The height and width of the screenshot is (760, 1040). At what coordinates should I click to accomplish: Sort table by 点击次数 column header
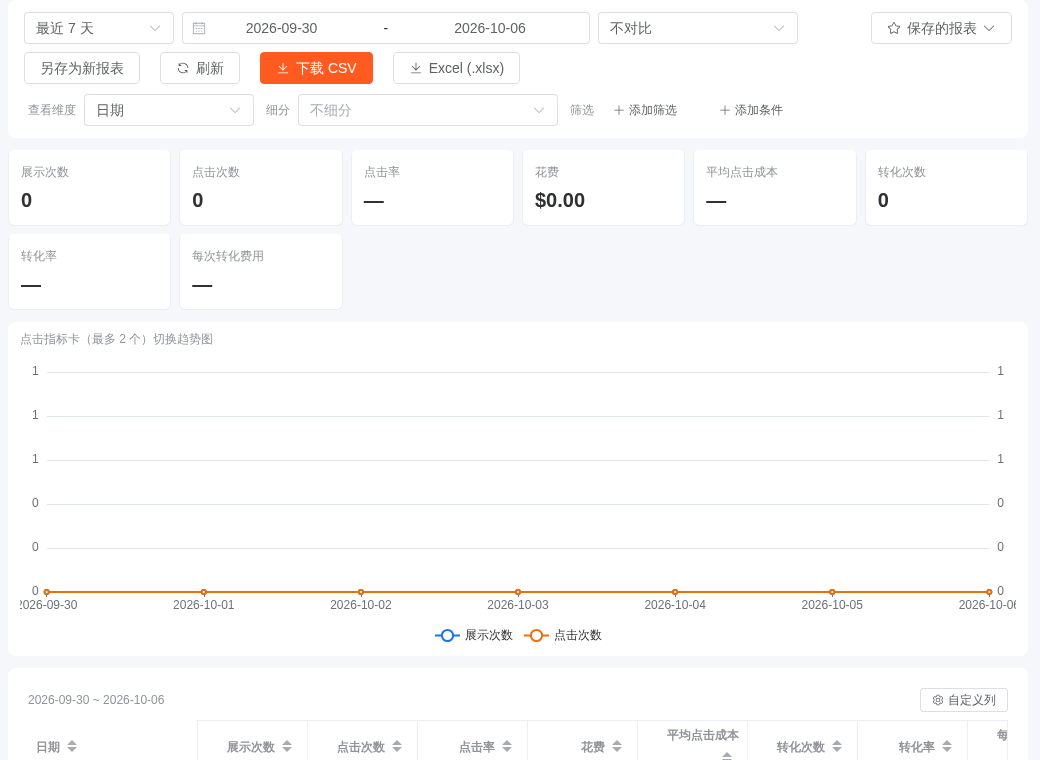click(x=397, y=747)
